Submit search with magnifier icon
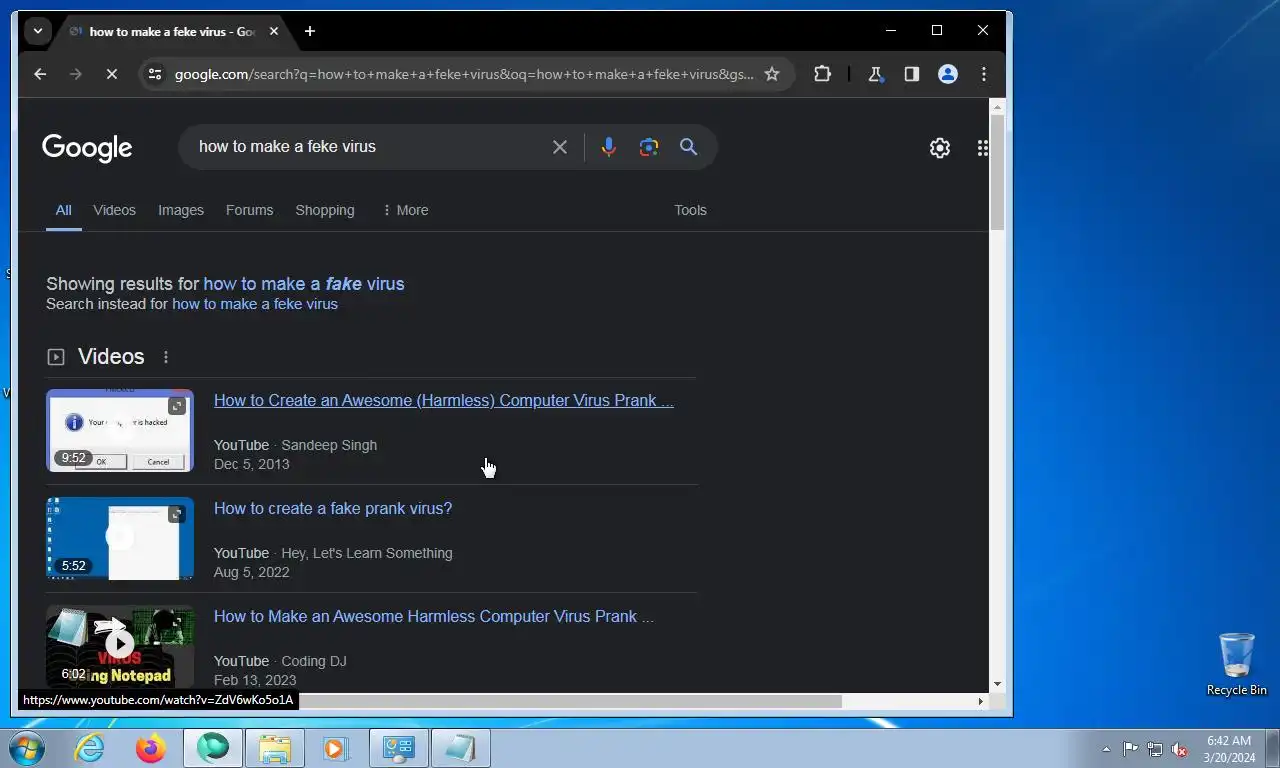Screen dimensions: 1280x768 [689, 147]
